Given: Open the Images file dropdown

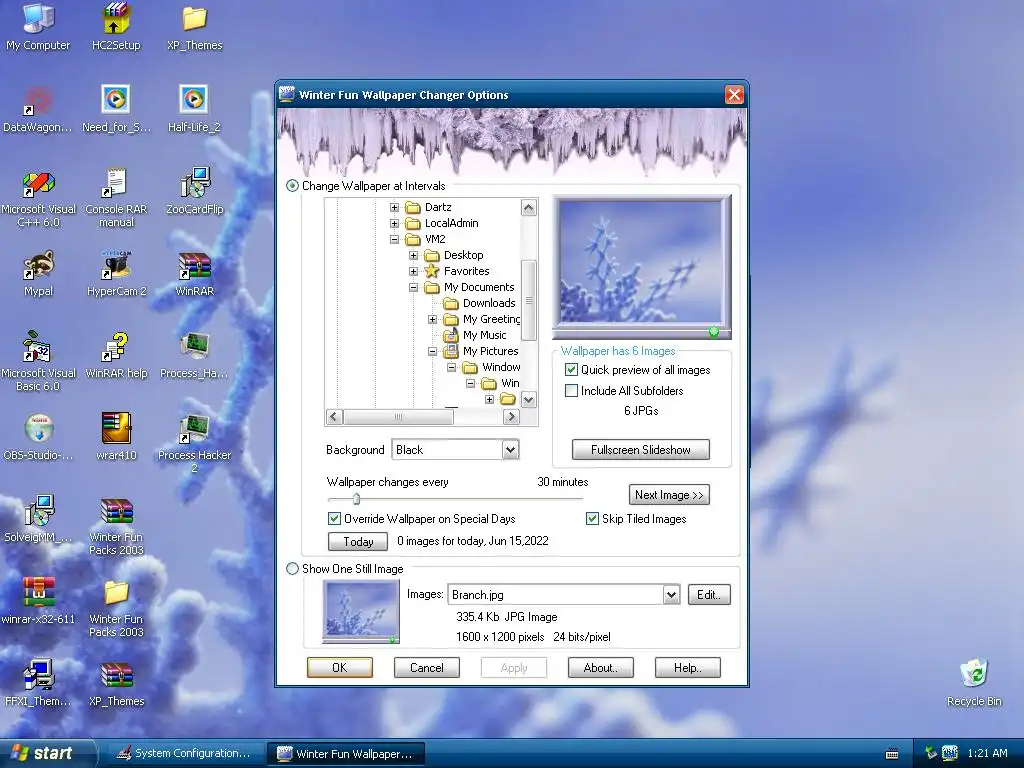Looking at the screenshot, I should click(x=671, y=595).
